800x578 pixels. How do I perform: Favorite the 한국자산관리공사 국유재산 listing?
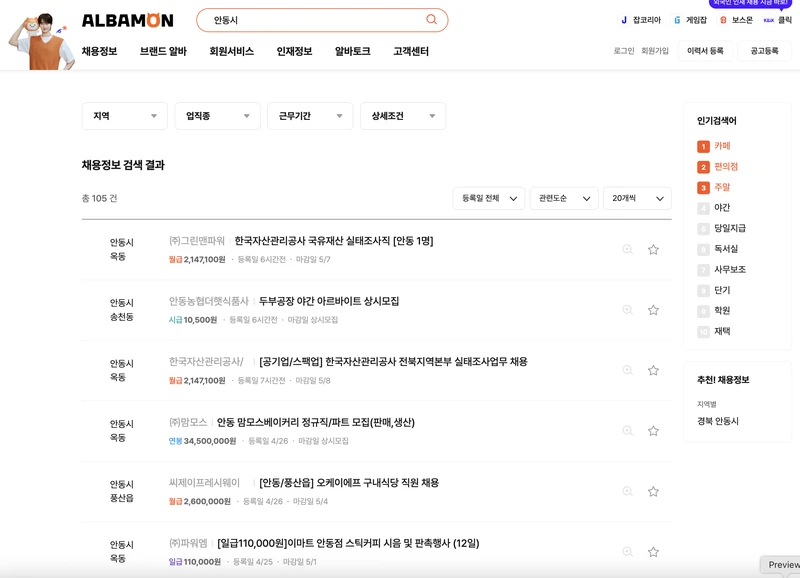(655, 249)
